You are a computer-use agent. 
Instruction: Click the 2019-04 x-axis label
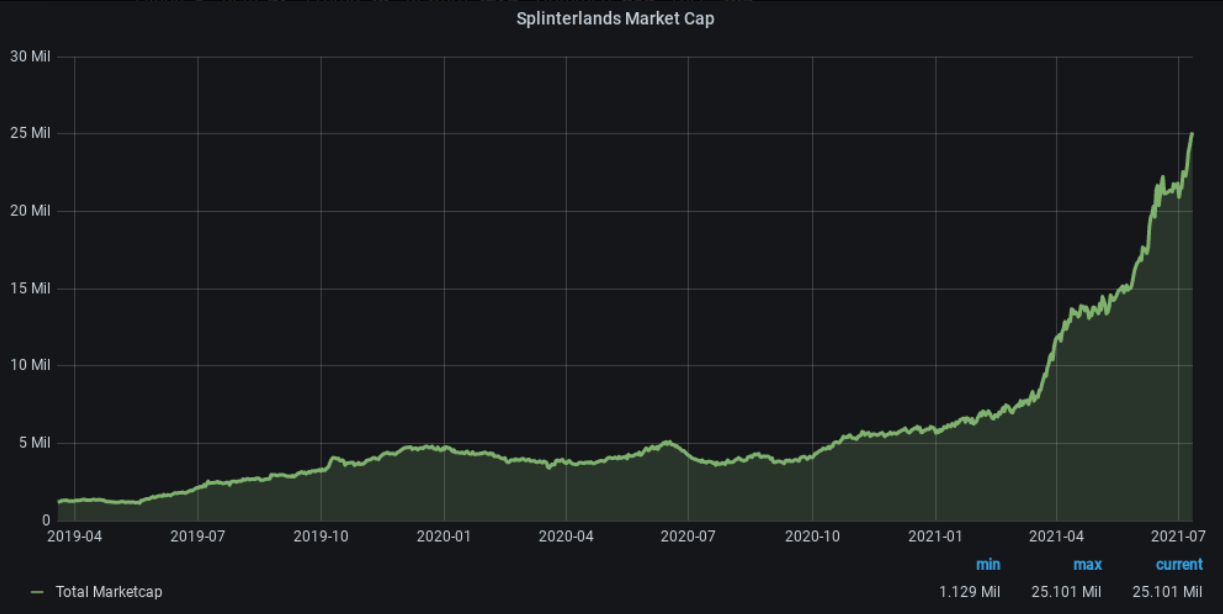pos(76,536)
